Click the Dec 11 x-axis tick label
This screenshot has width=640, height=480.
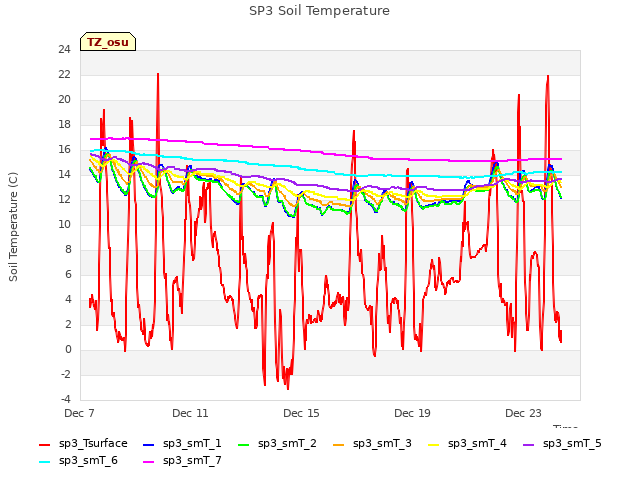[x=190, y=413]
